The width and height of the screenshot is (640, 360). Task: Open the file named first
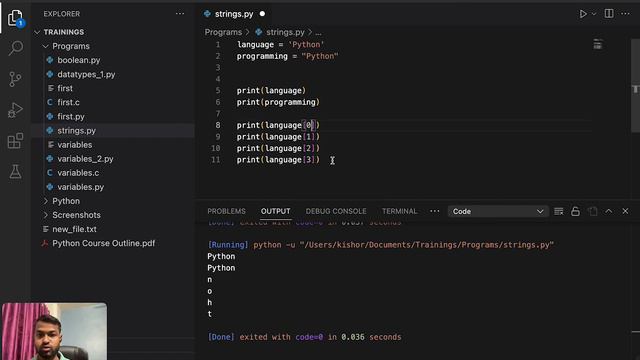65,88
